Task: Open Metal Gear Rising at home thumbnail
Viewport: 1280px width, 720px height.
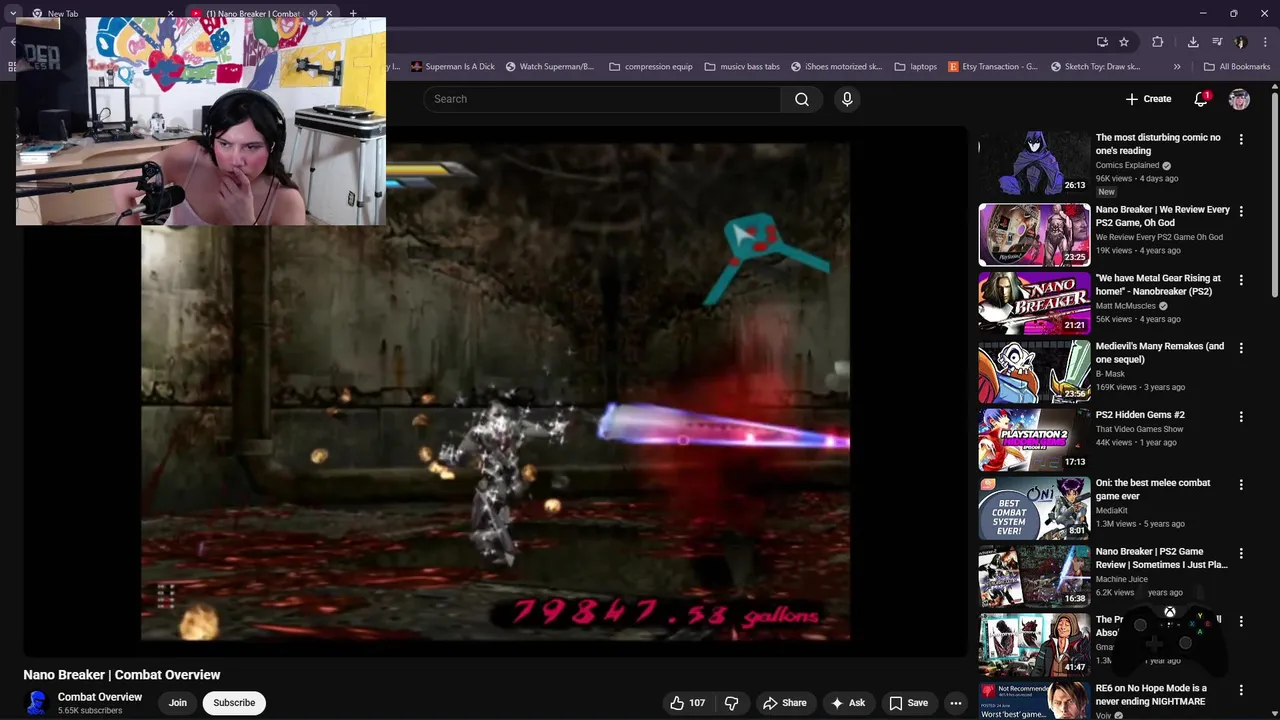Action: tap(1034, 303)
